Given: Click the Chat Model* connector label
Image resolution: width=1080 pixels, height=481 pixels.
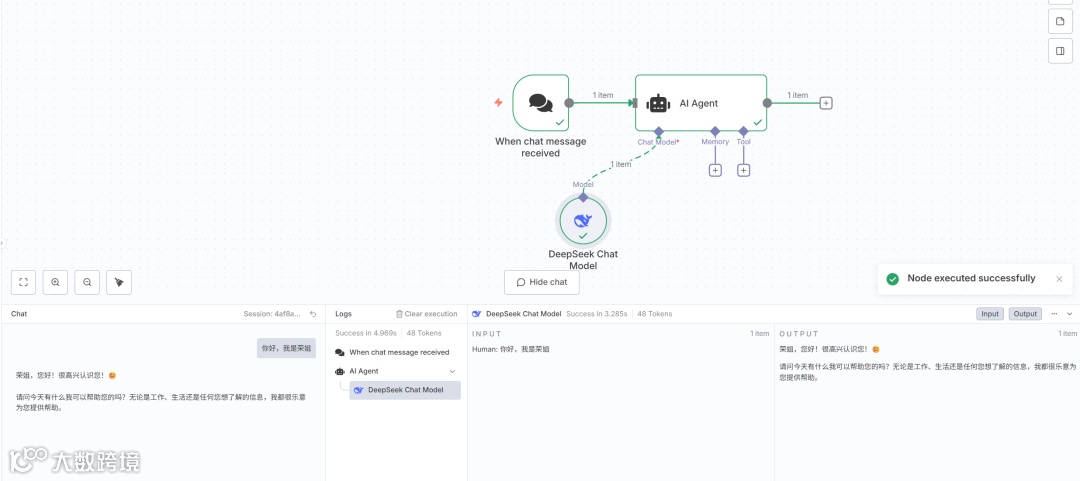Looking at the screenshot, I should [x=658, y=142].
